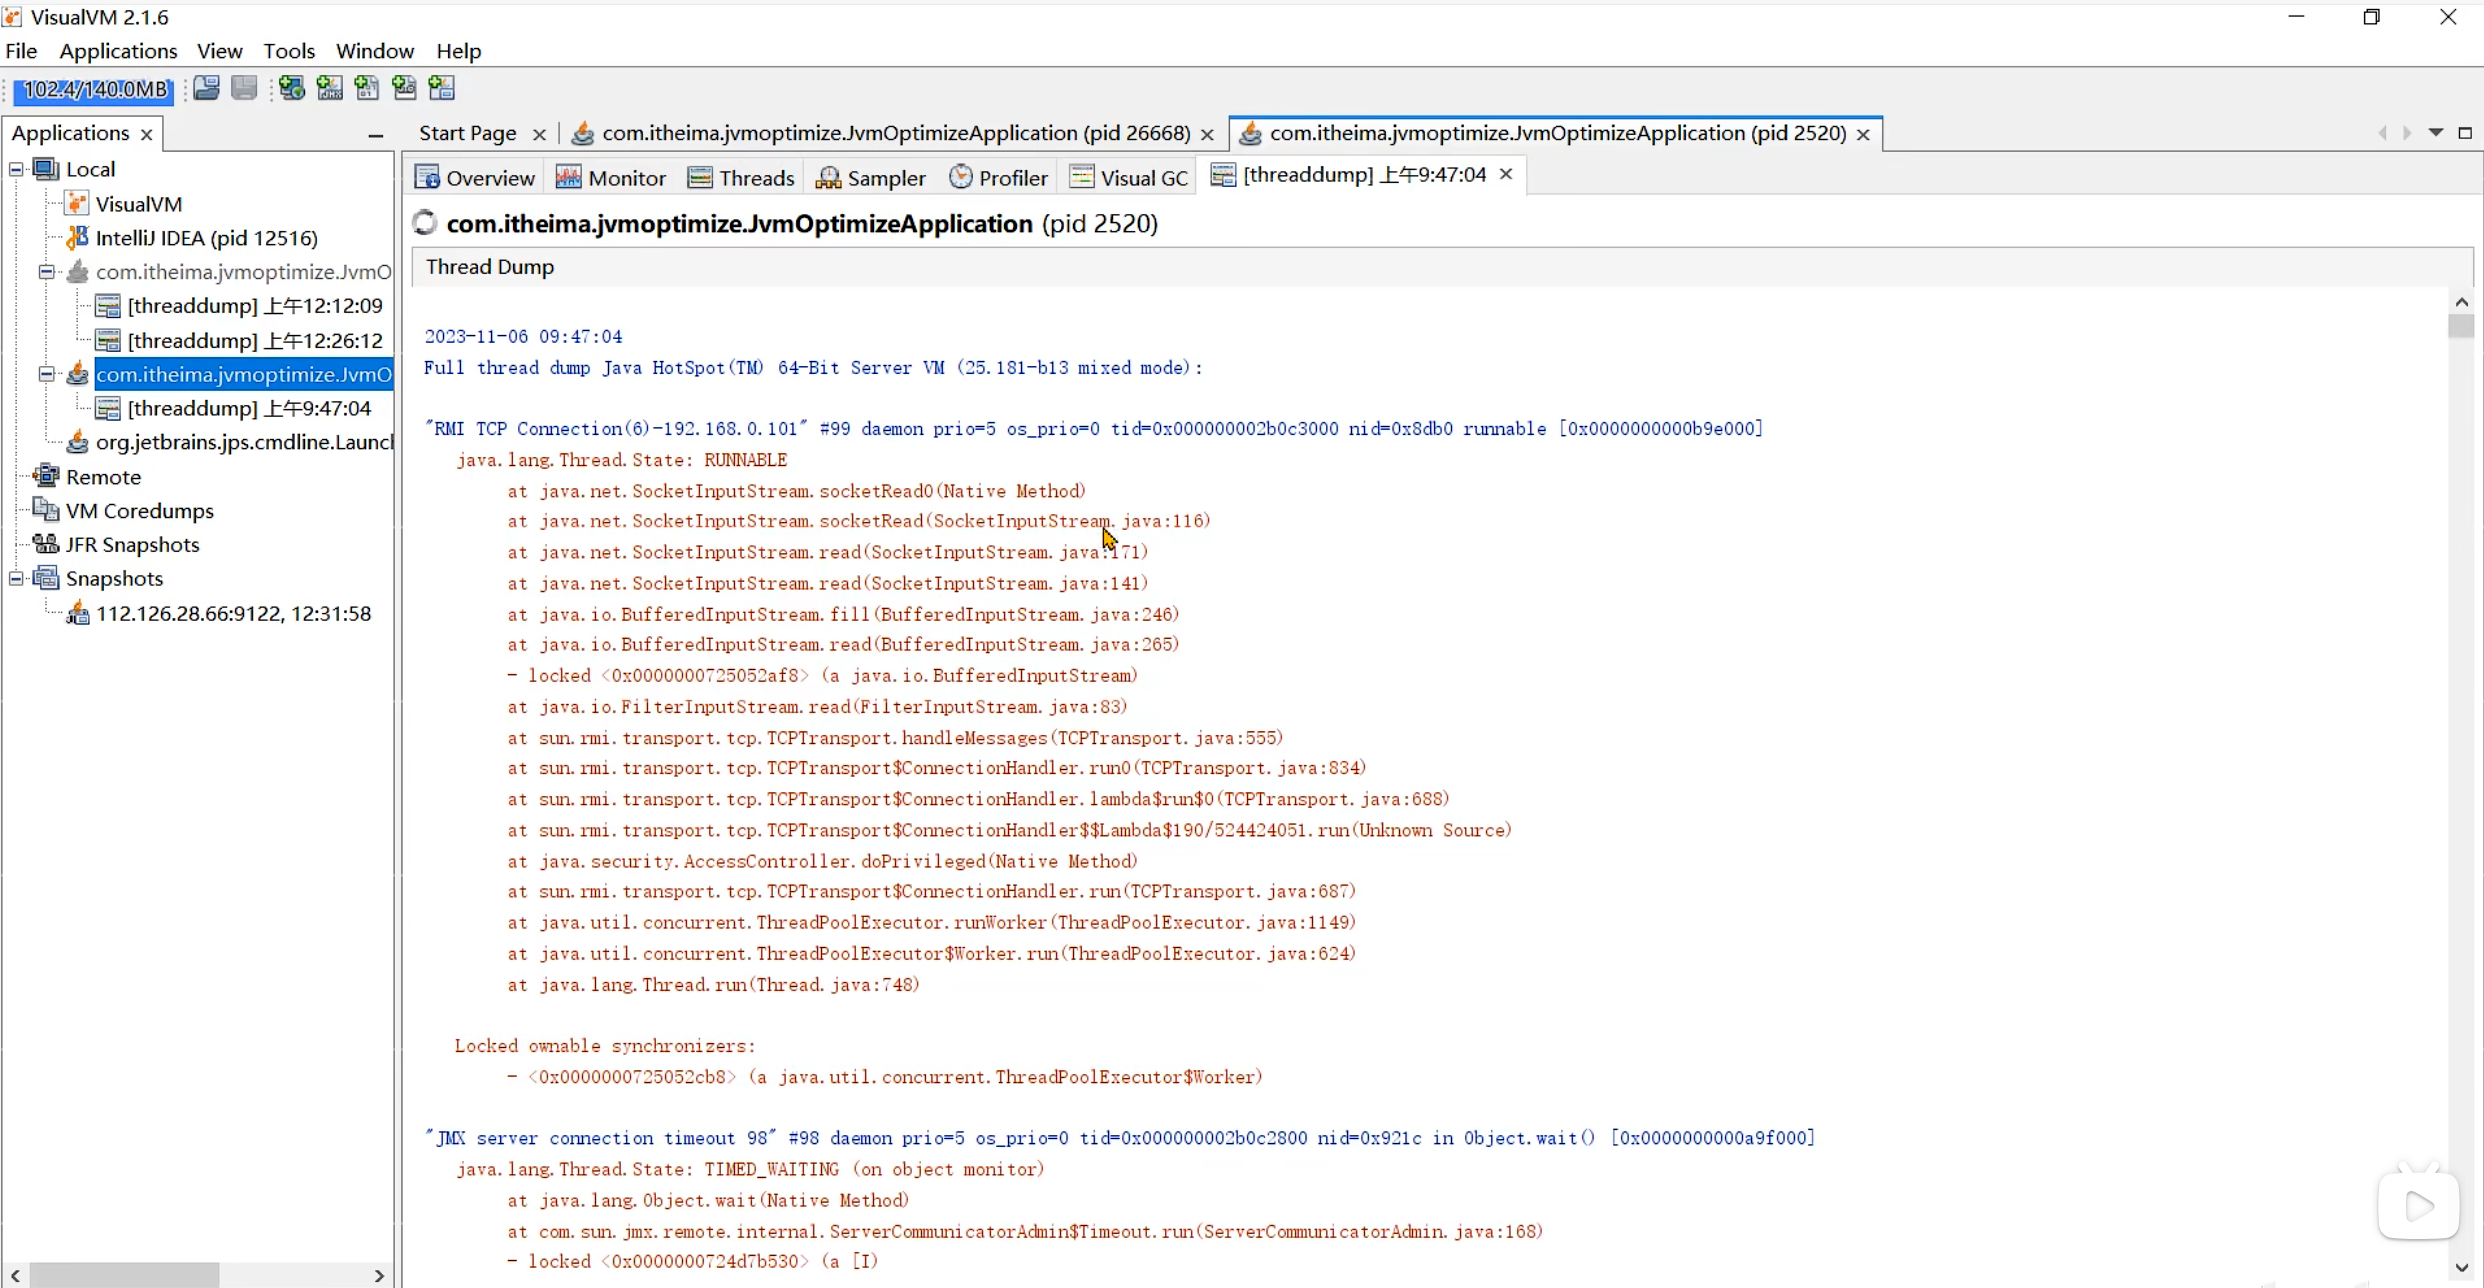
Task: Open the Sampler tab
Action: [x=871, y=177]
